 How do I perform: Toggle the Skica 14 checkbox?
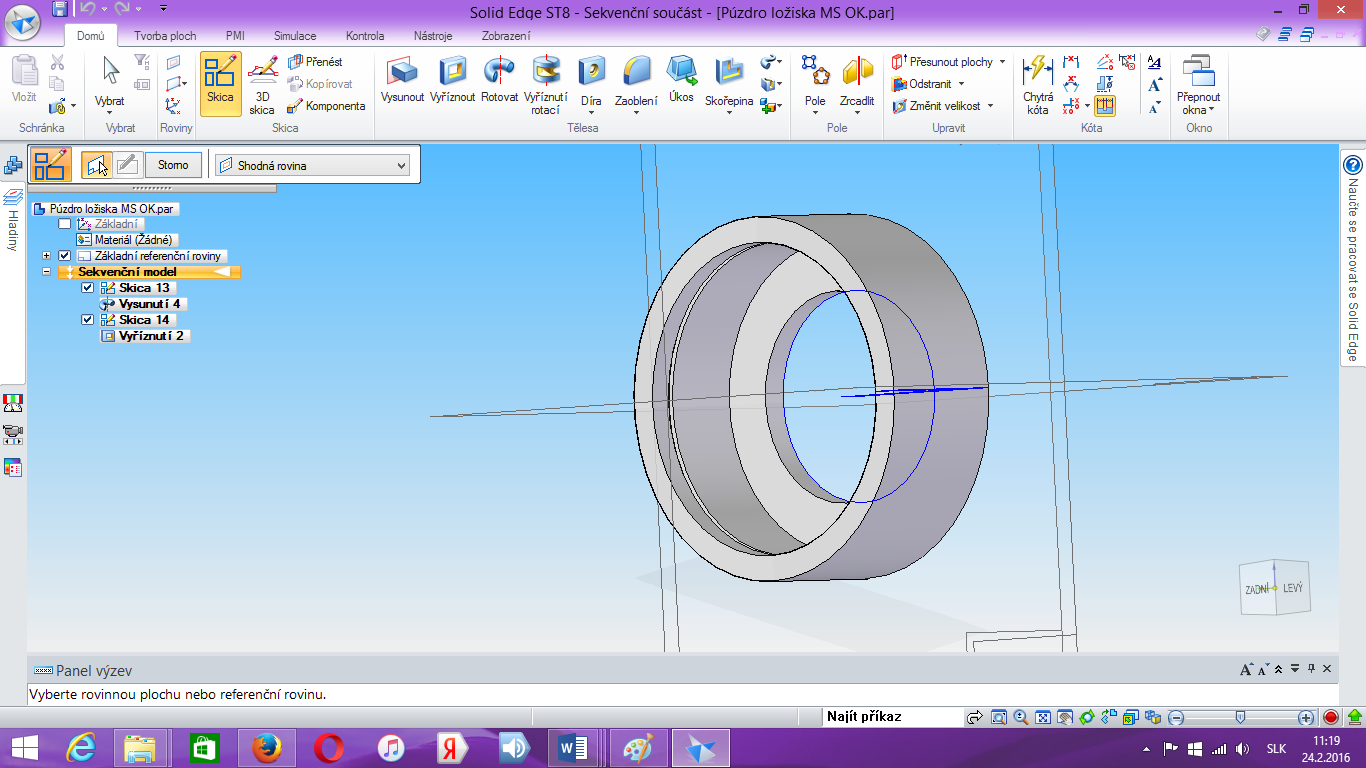pyautogui.click(x=88, y=320)
